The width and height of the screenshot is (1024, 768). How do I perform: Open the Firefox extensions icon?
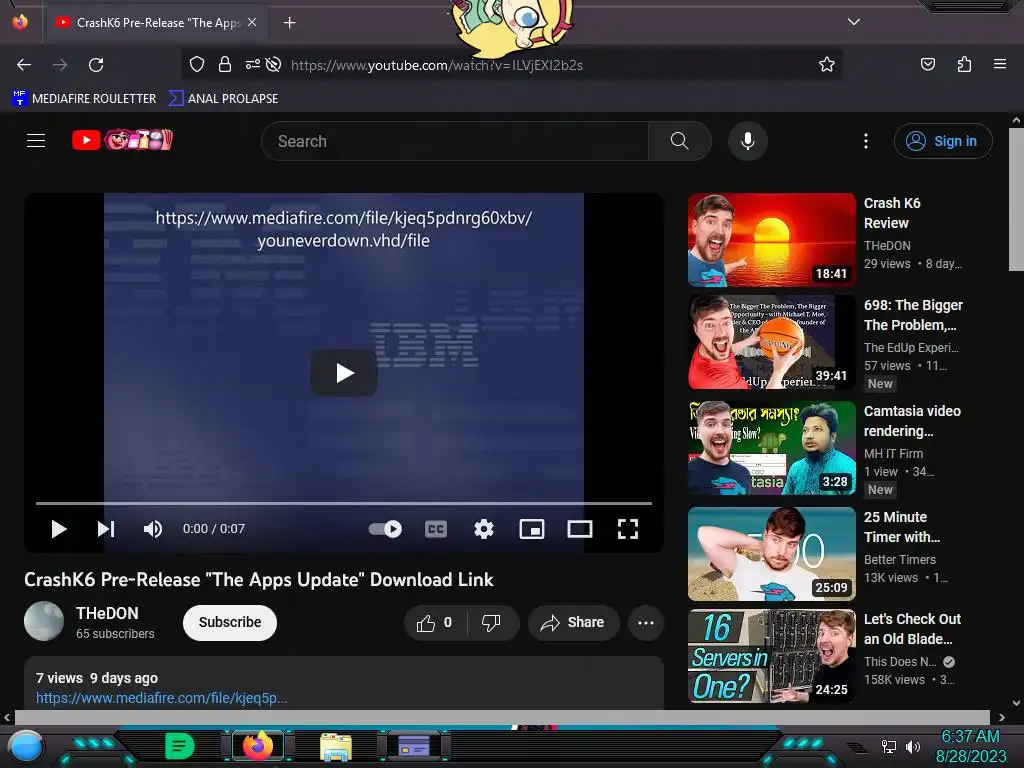pos(964,64)
